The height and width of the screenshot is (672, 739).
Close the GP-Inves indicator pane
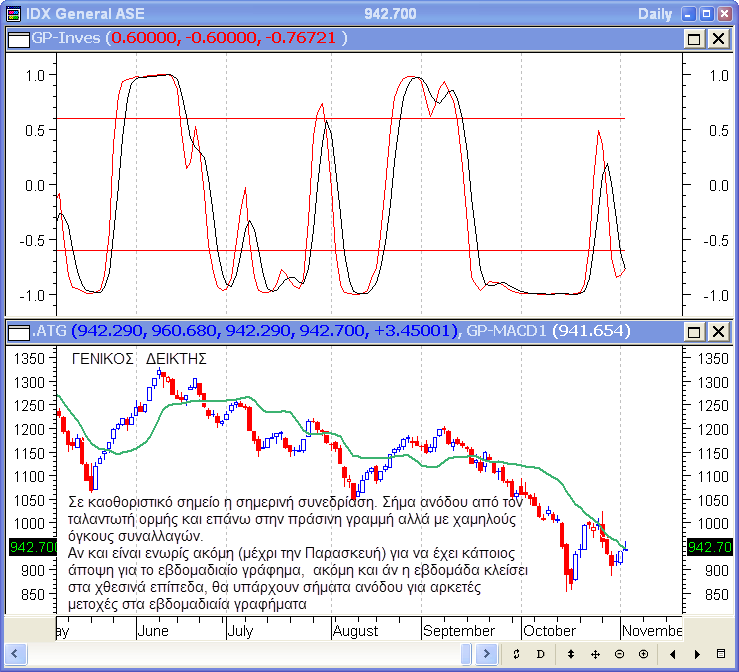click(x=718, y=38)
